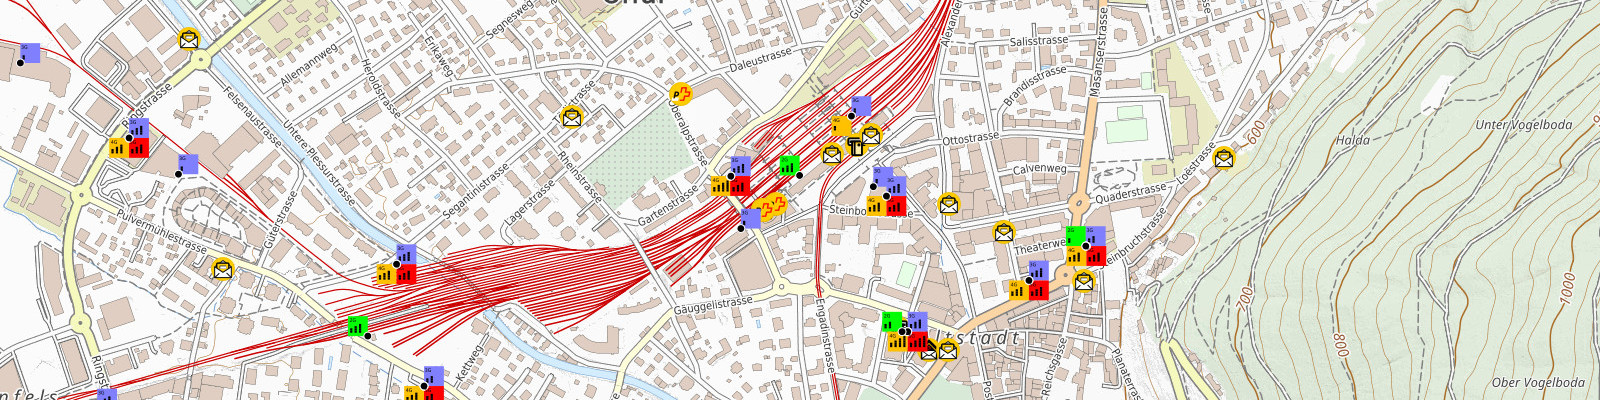Screen dimensions: 1600x400
Task: Click the green antenna icon beside Gartenstrasse tracks
Action: 788,166
